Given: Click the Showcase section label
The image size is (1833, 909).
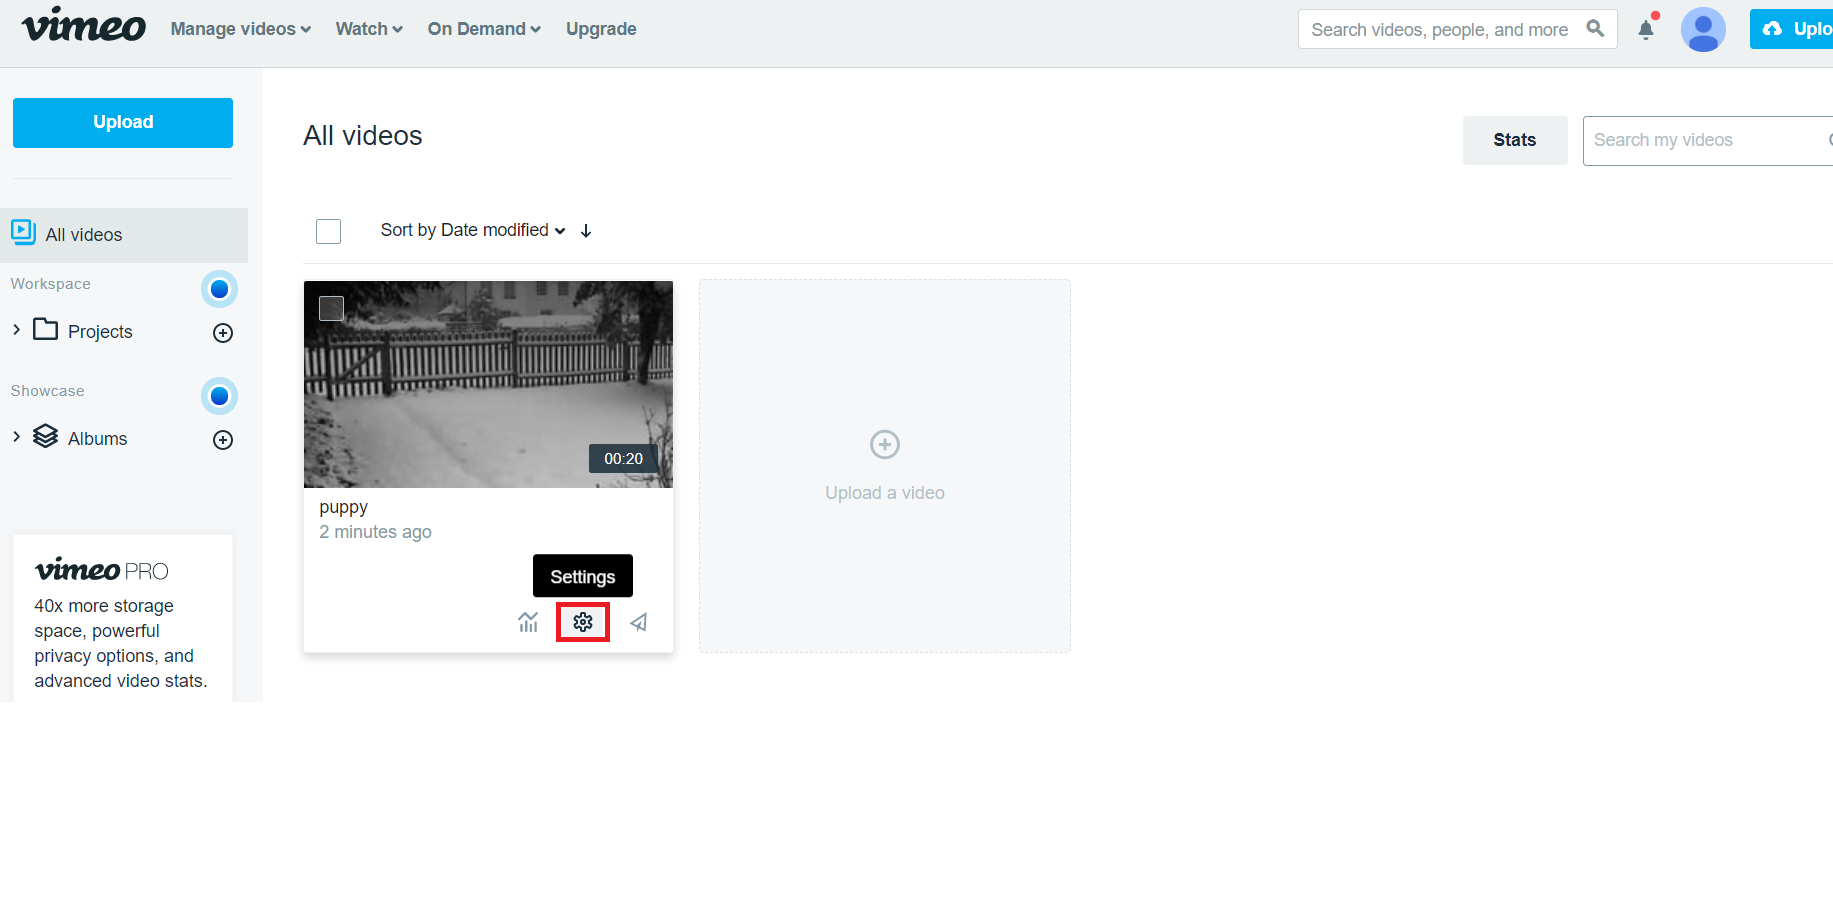Looking at the screenshot, I should click(48, 391).
